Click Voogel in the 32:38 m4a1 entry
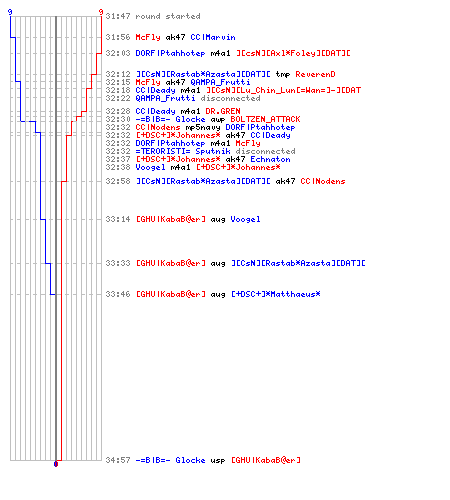 coord(150,167)
